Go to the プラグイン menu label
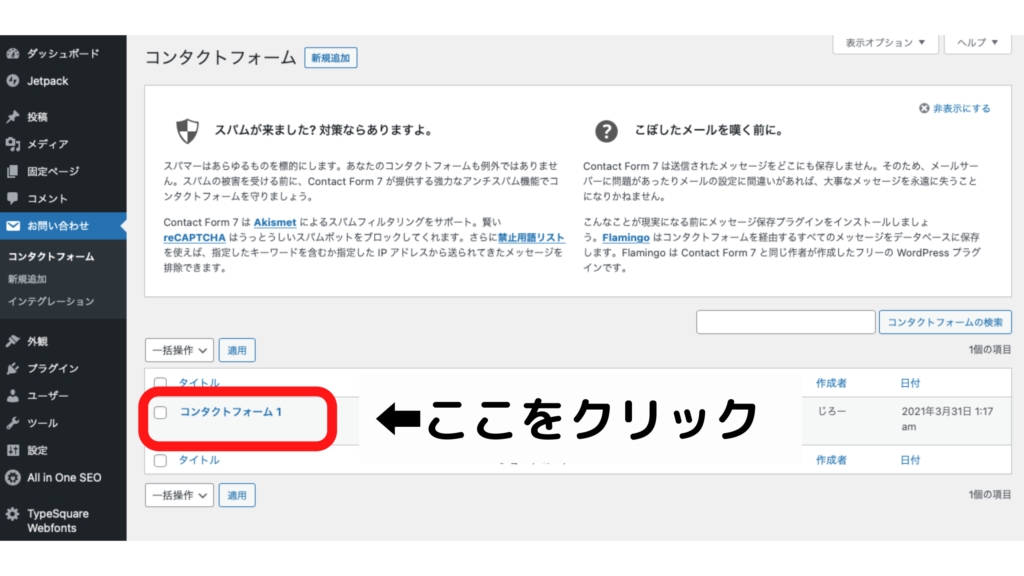The width and height of the screenshot is (1024, 576). point(53,368)
